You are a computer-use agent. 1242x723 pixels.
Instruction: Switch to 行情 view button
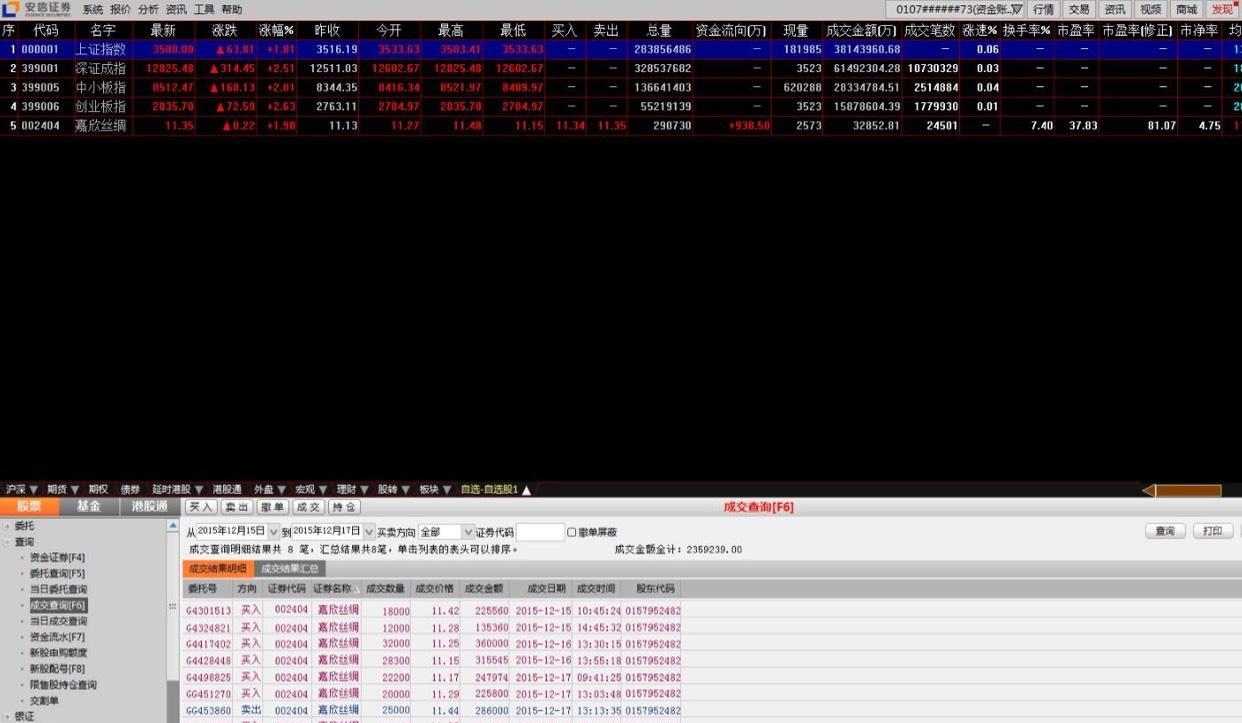1043,9
